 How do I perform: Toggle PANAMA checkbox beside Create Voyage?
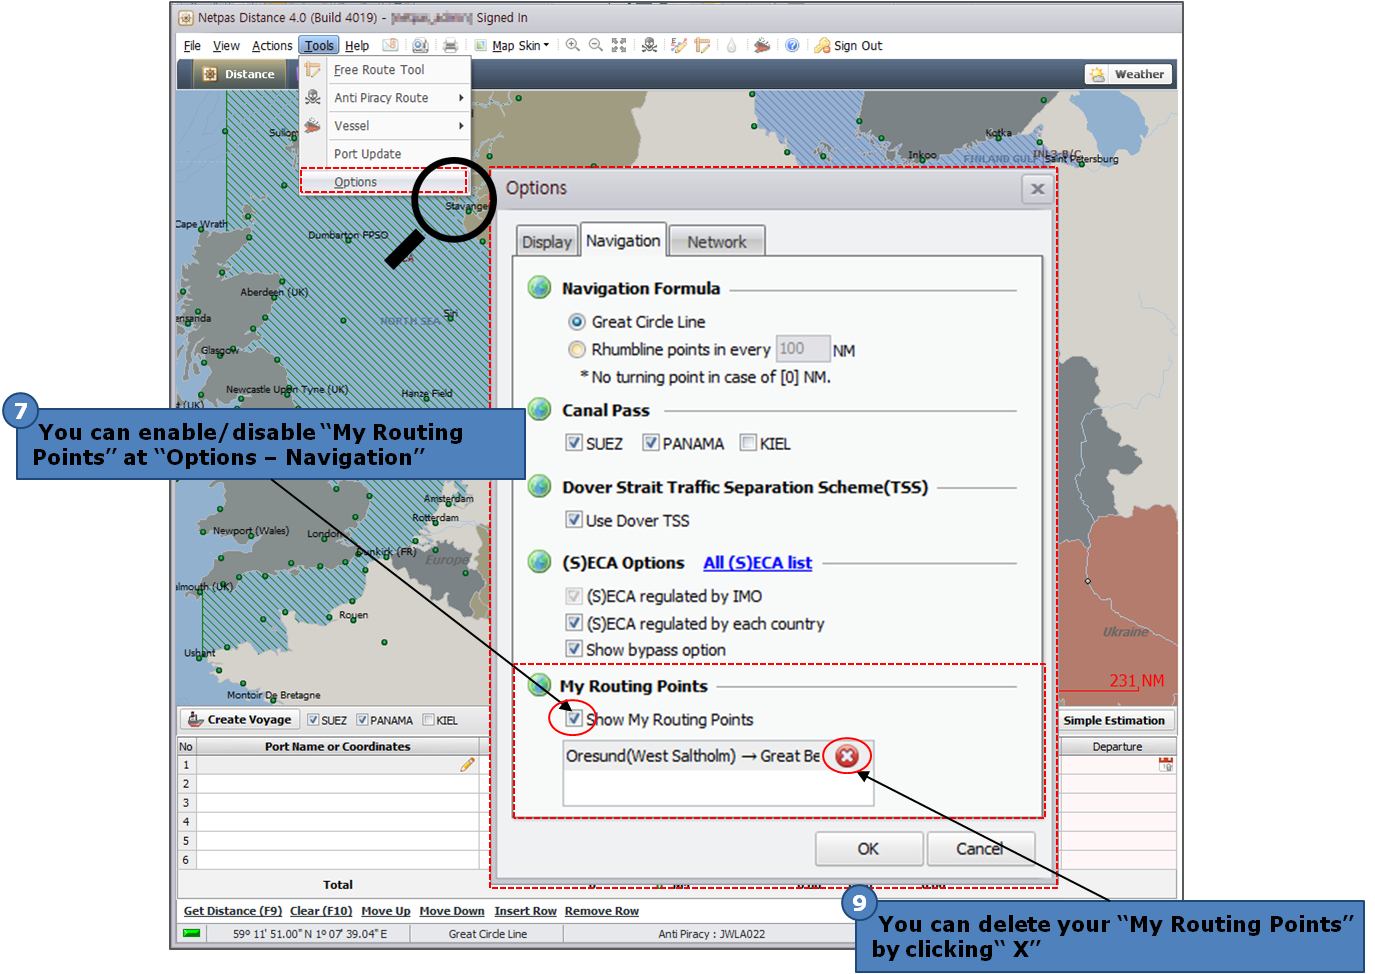point(362,720)
